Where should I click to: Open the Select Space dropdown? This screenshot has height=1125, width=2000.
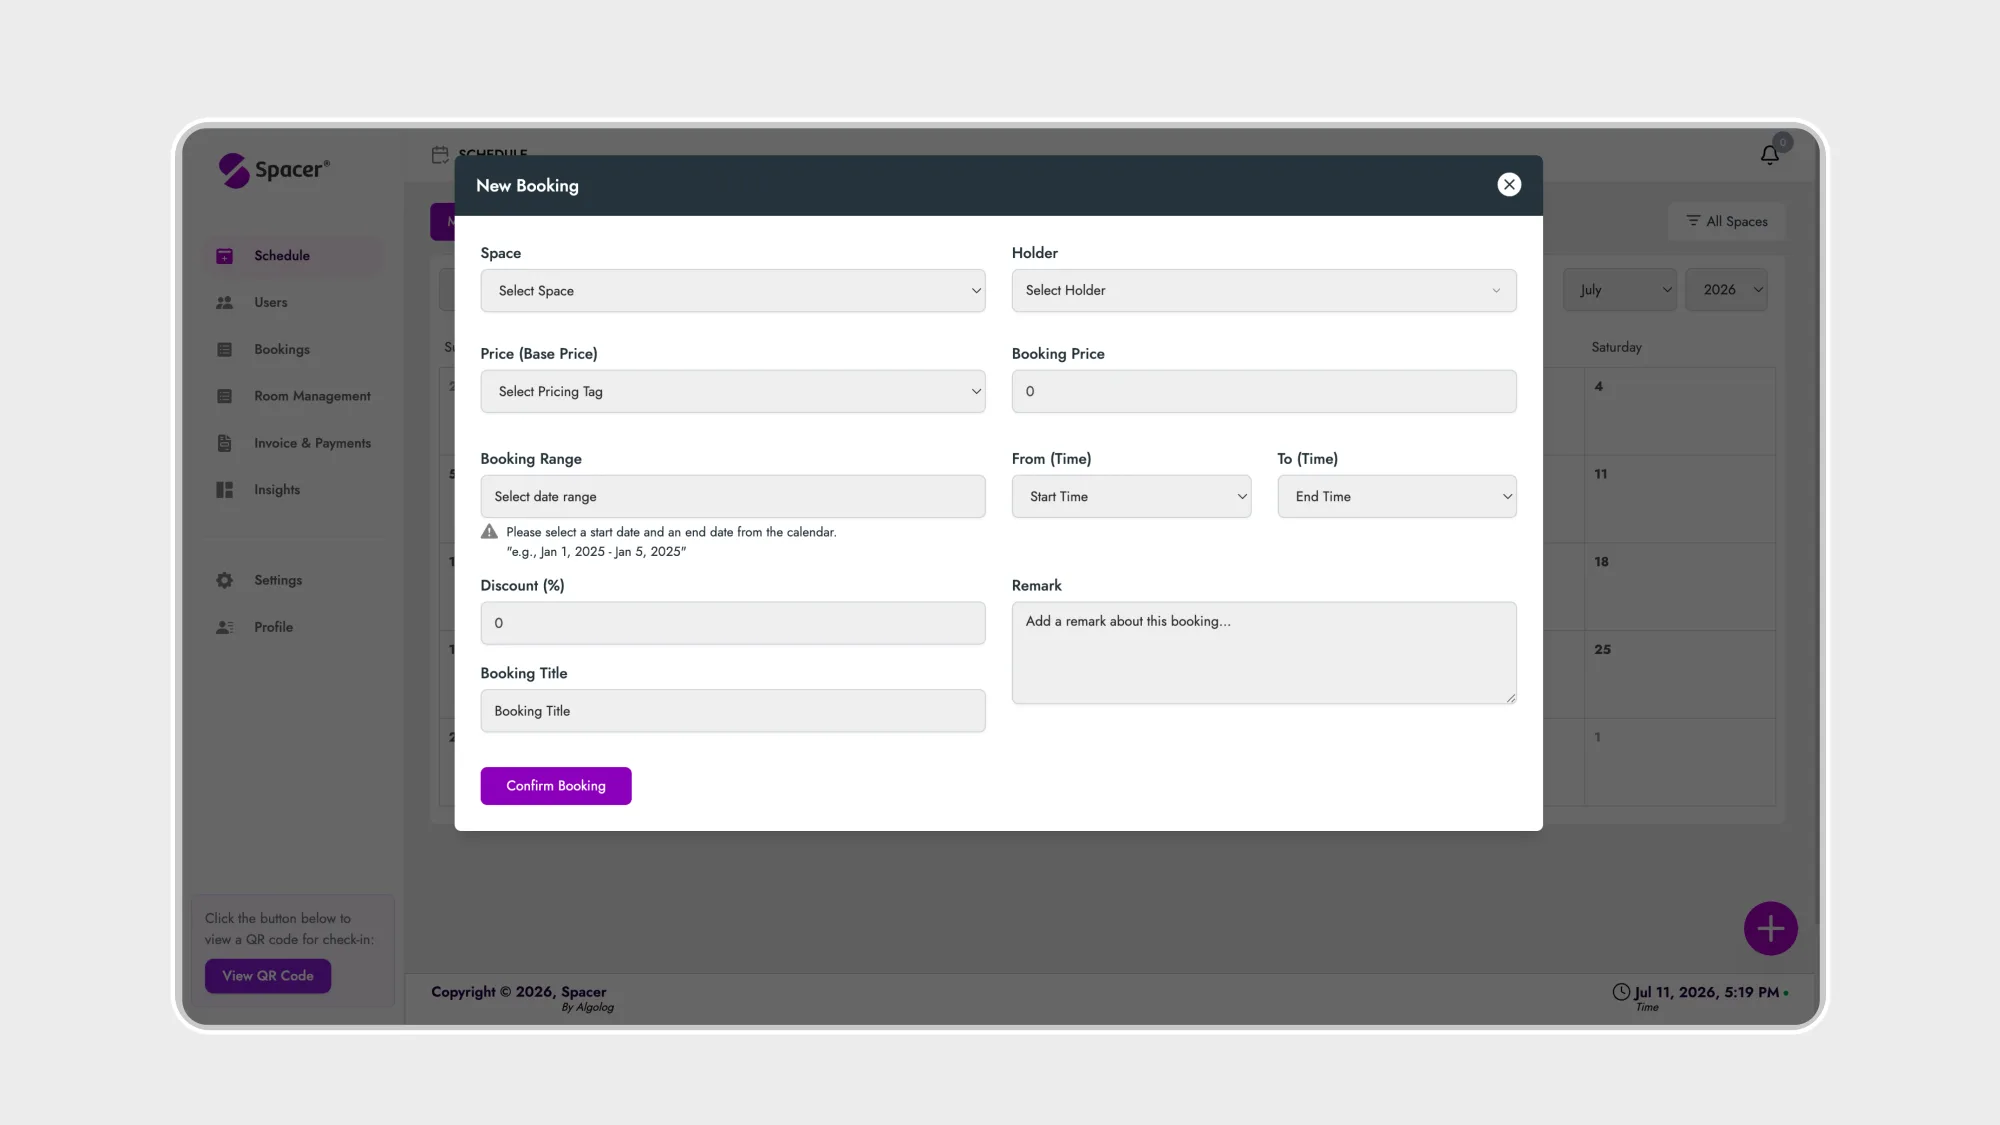tap(732, 291)
